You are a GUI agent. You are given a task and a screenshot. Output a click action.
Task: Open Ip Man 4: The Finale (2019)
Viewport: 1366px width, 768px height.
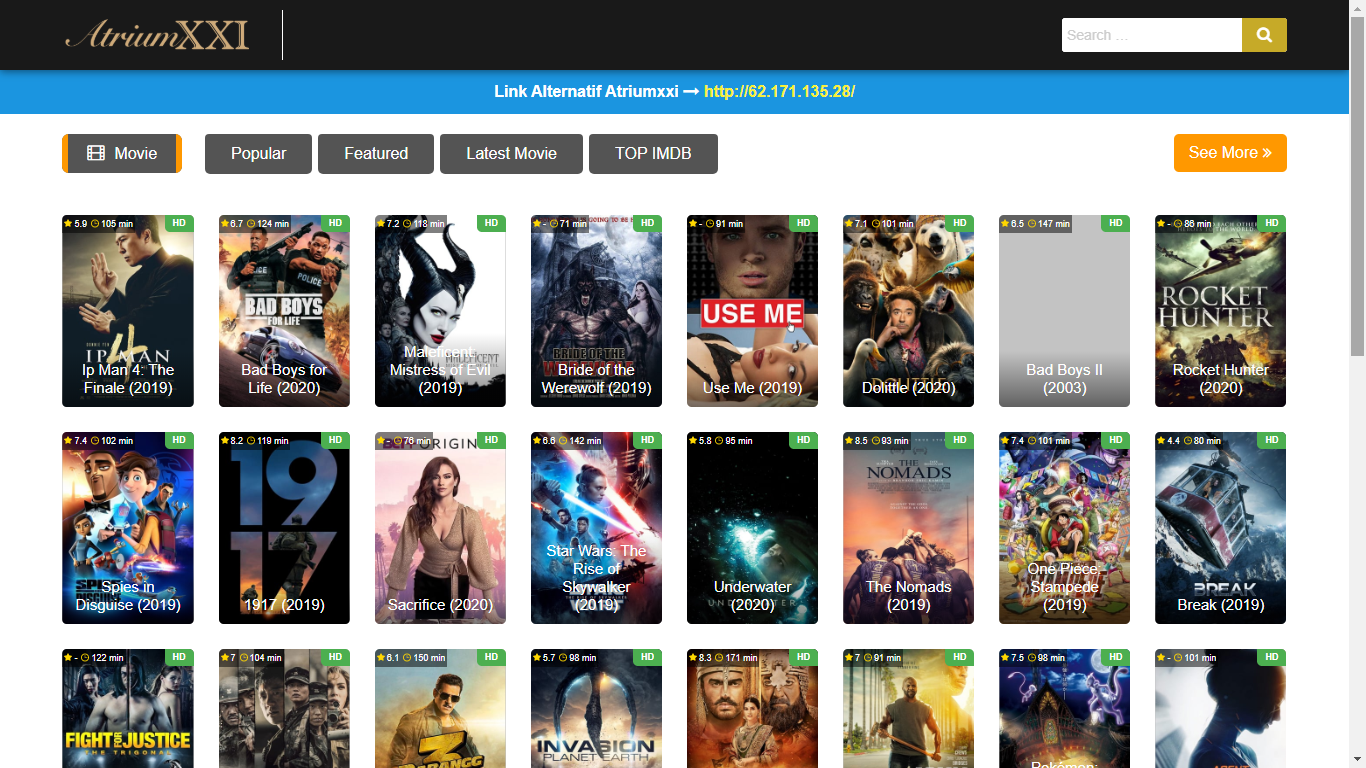(128, 311)
